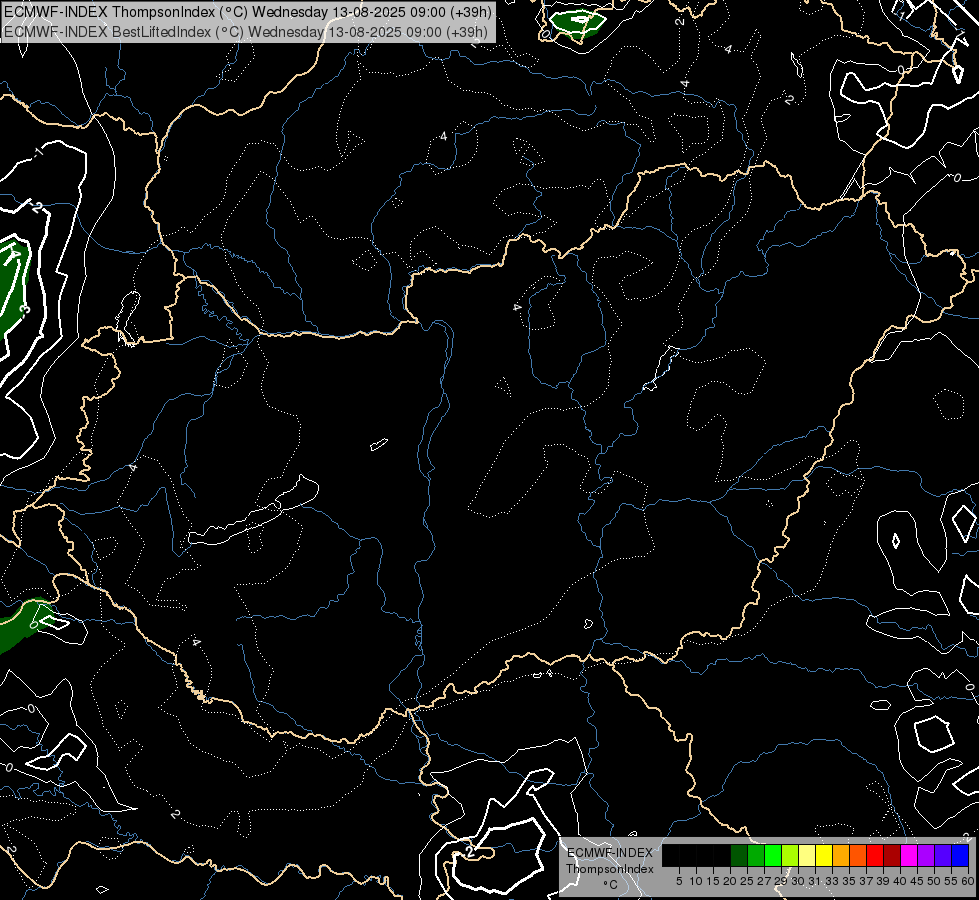The image size is (979, 900).
Task: Click the violet 50–55 legend swatch
Action: pos(942,856)
